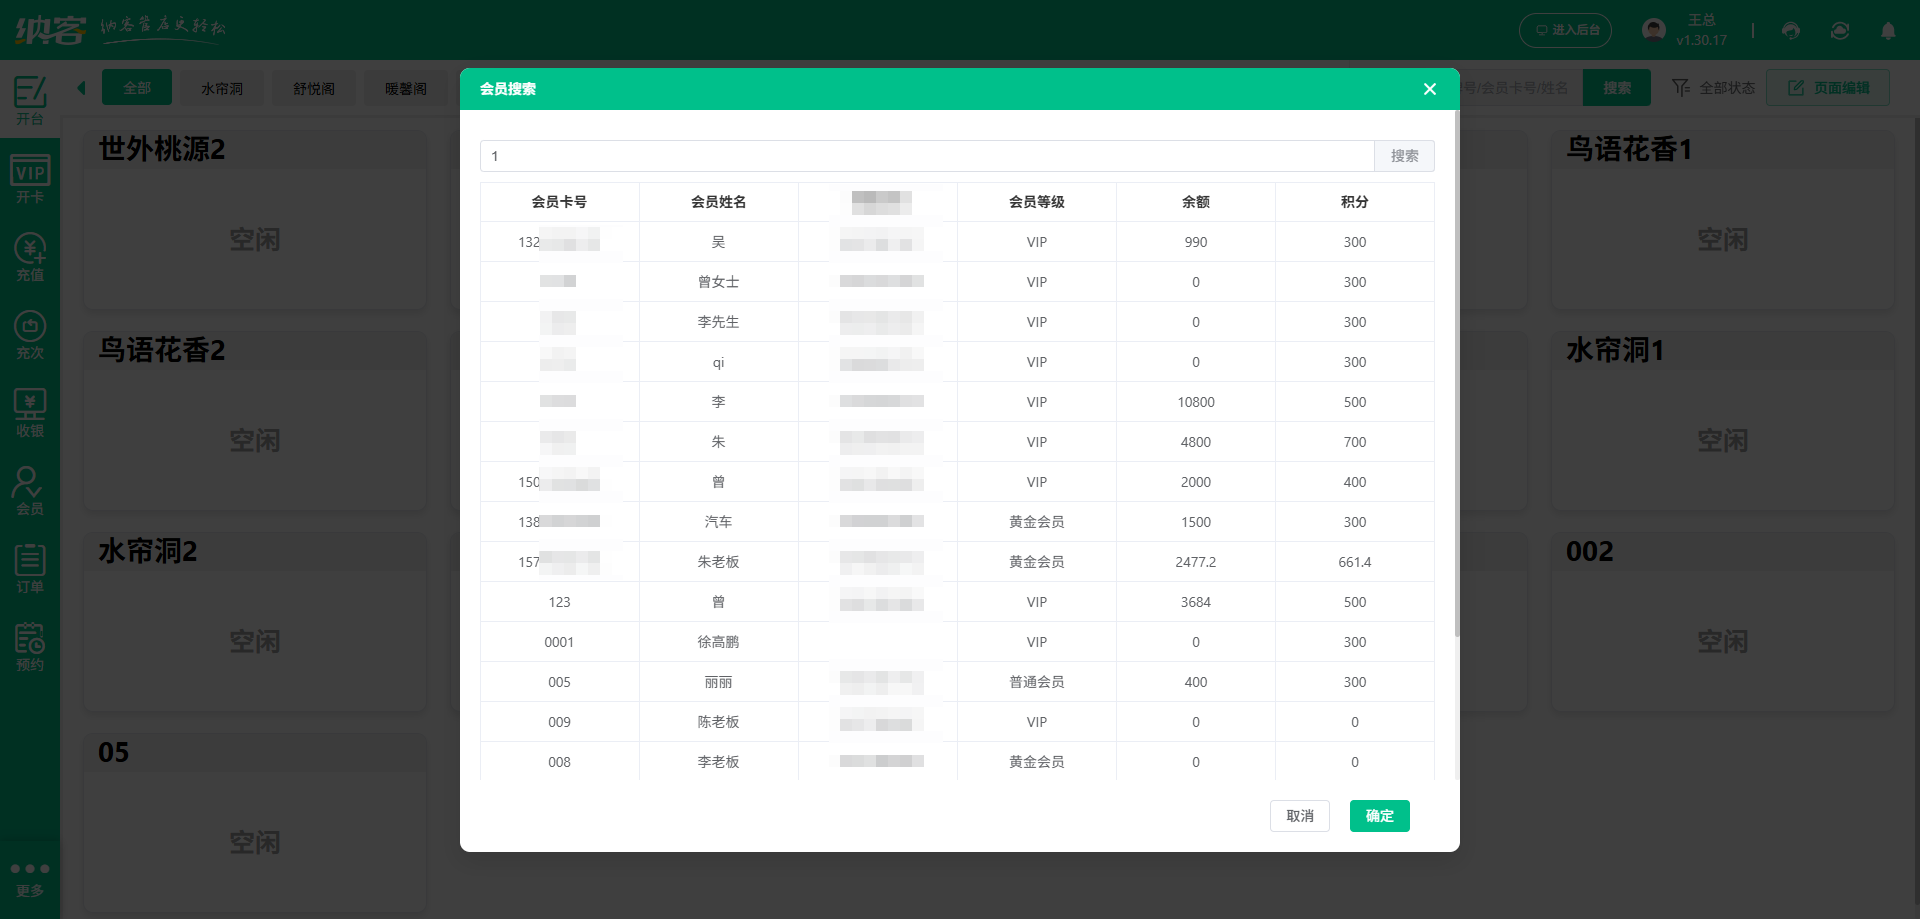
Task: Click the member search input field
Action: point(925,156)
